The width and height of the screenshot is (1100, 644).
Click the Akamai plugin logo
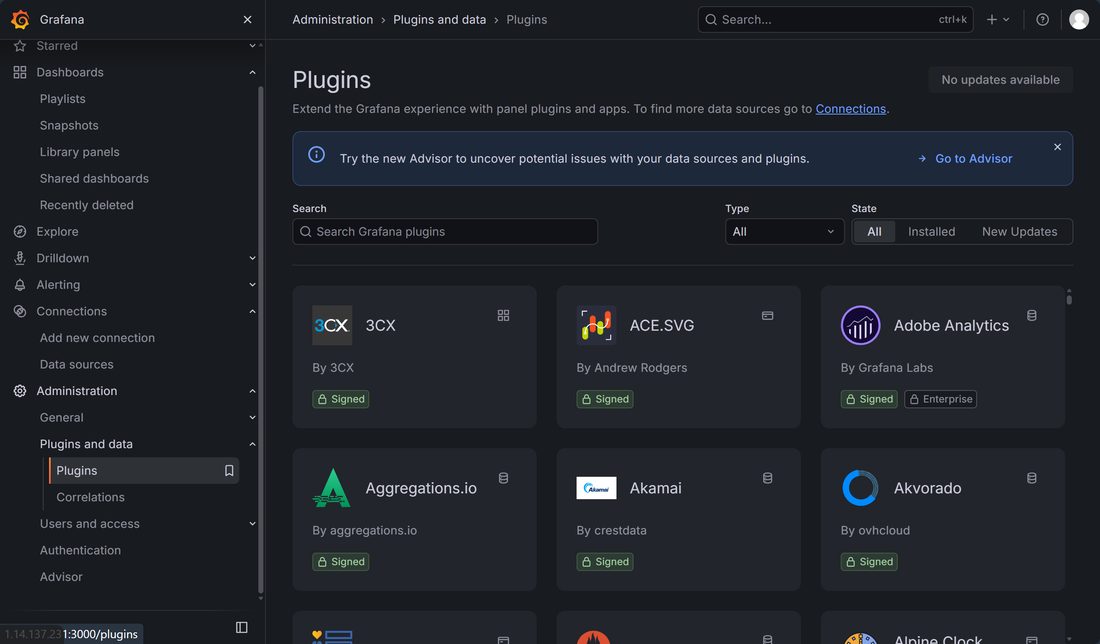coord(596,488)
